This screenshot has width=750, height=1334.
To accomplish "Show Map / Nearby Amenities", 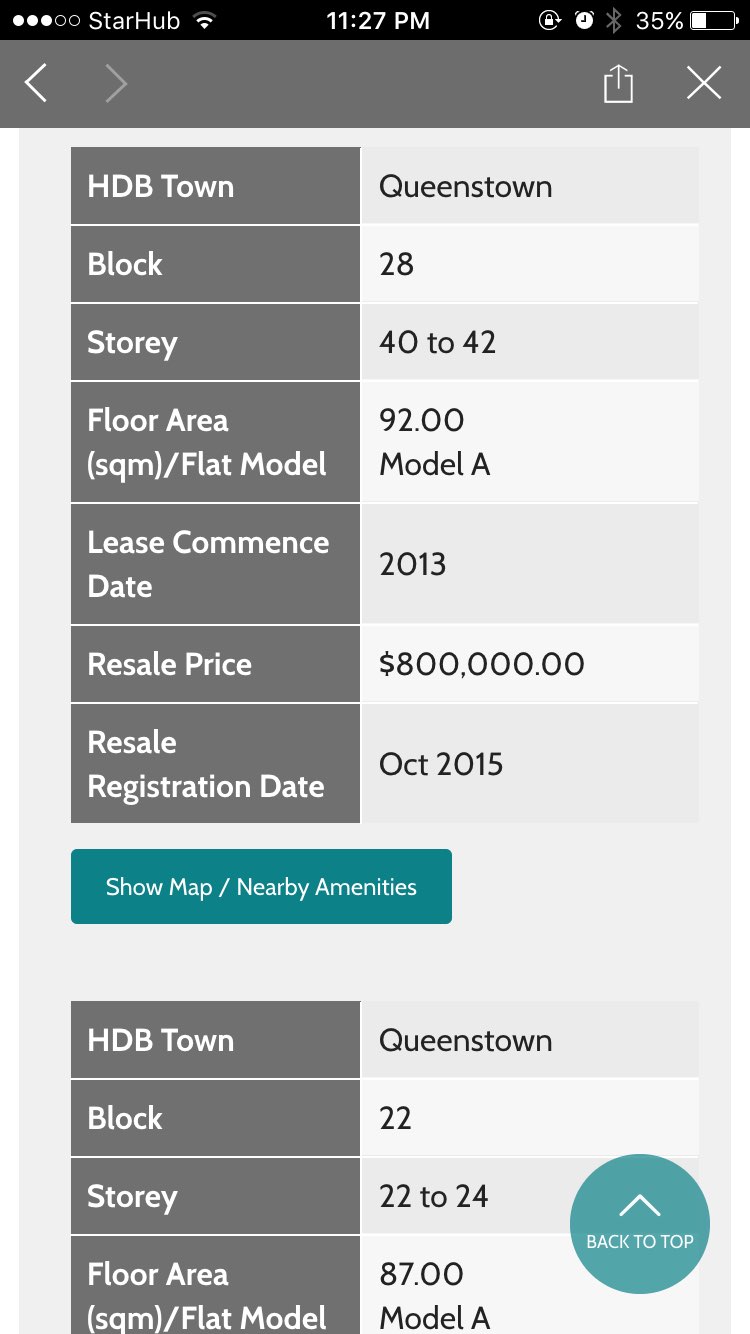I will tap(261, 886).
